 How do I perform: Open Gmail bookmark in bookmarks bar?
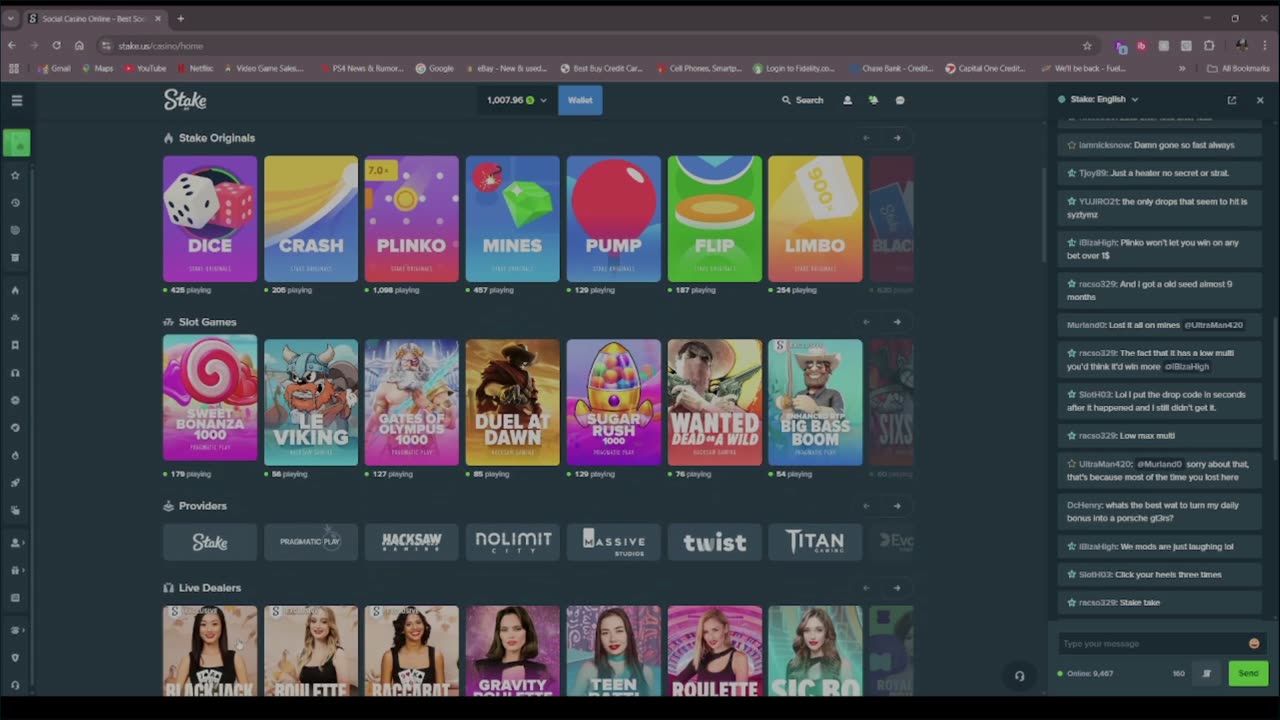(x=53, y=68)
